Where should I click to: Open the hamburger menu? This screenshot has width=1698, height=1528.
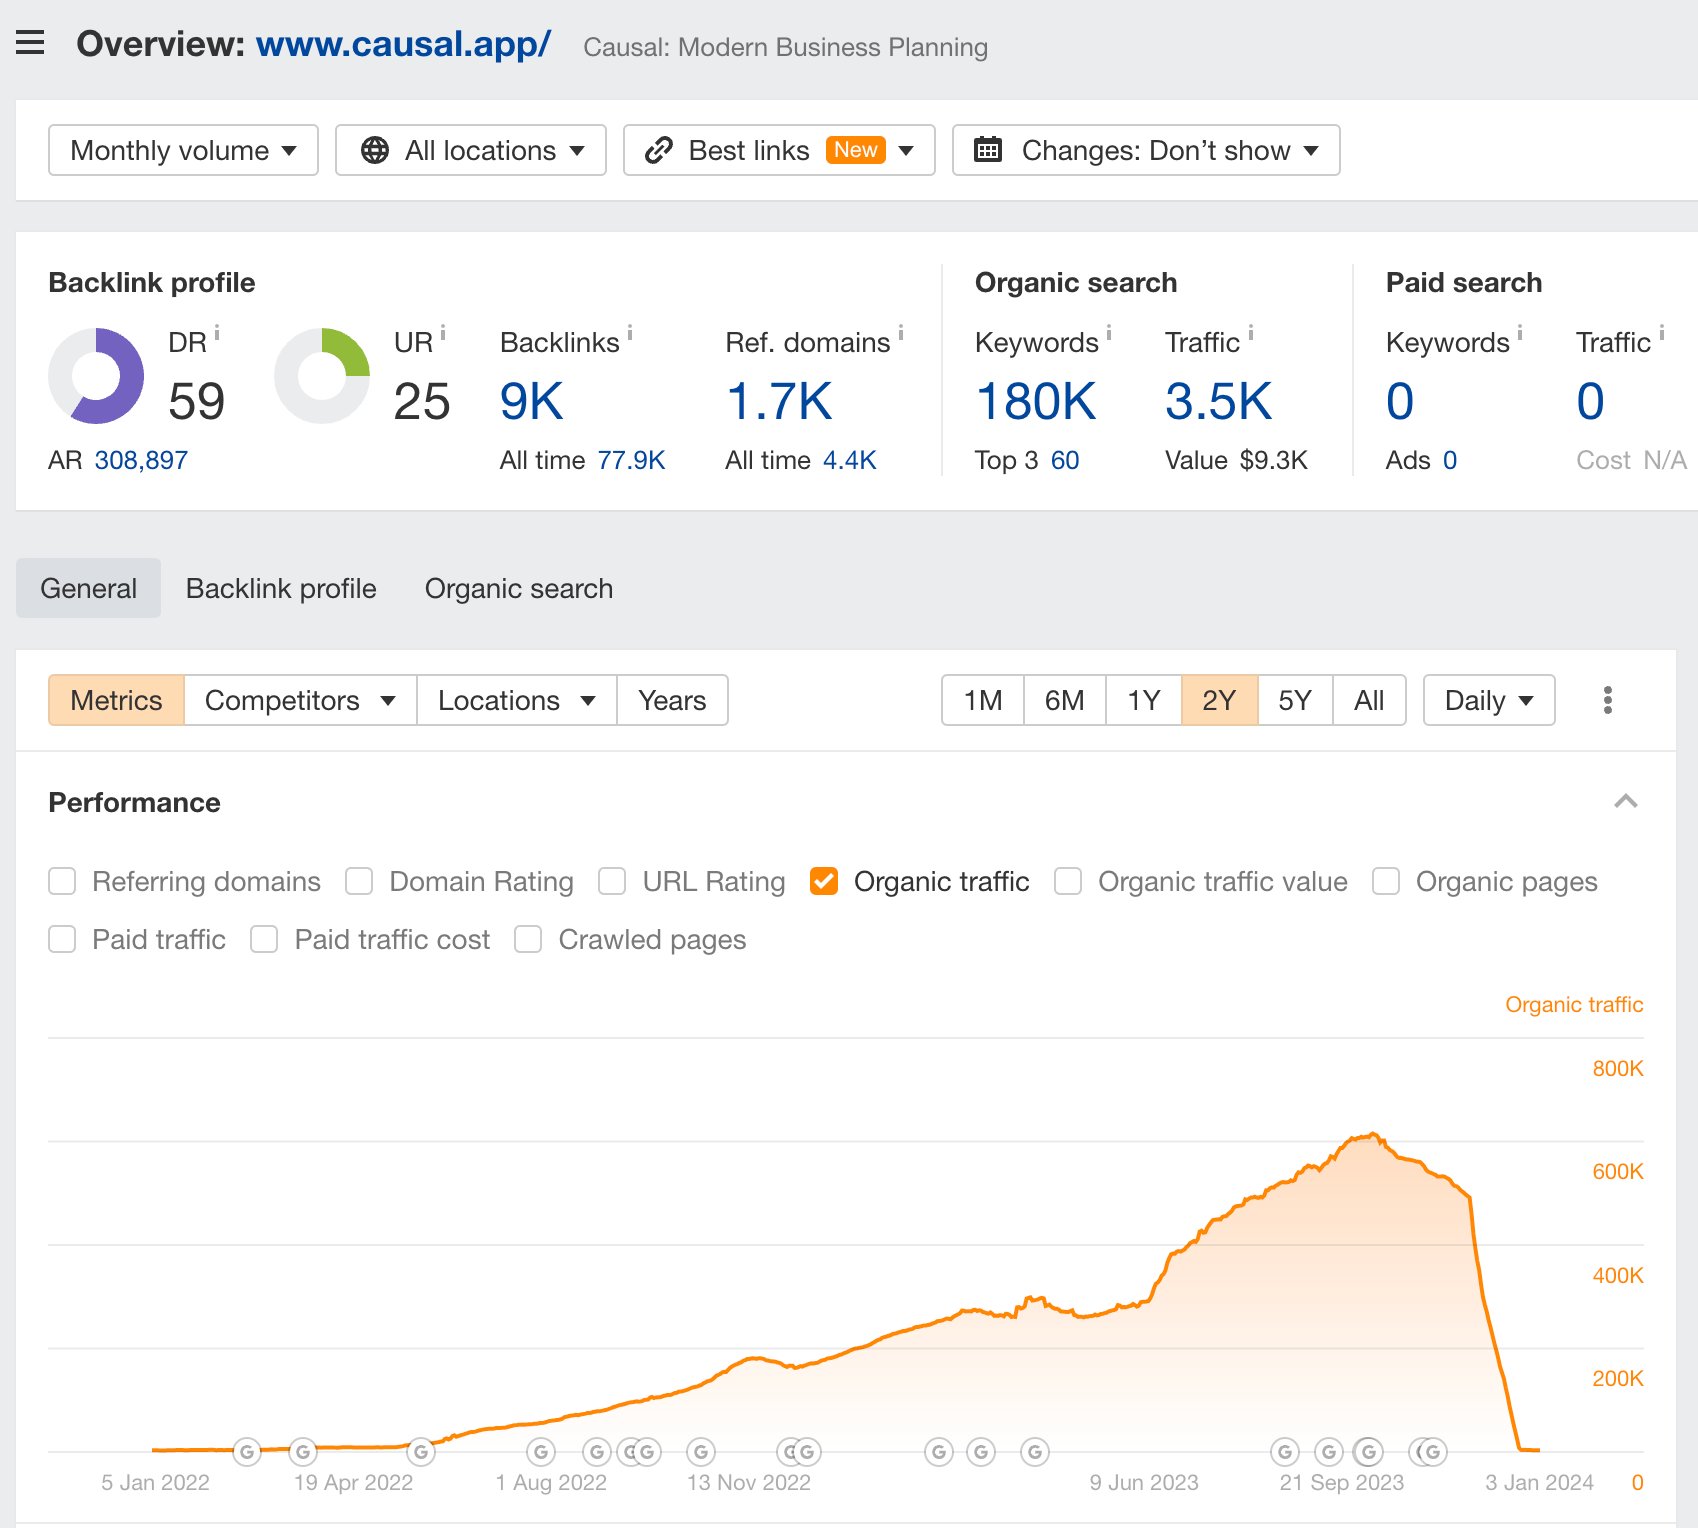(30, 43)
